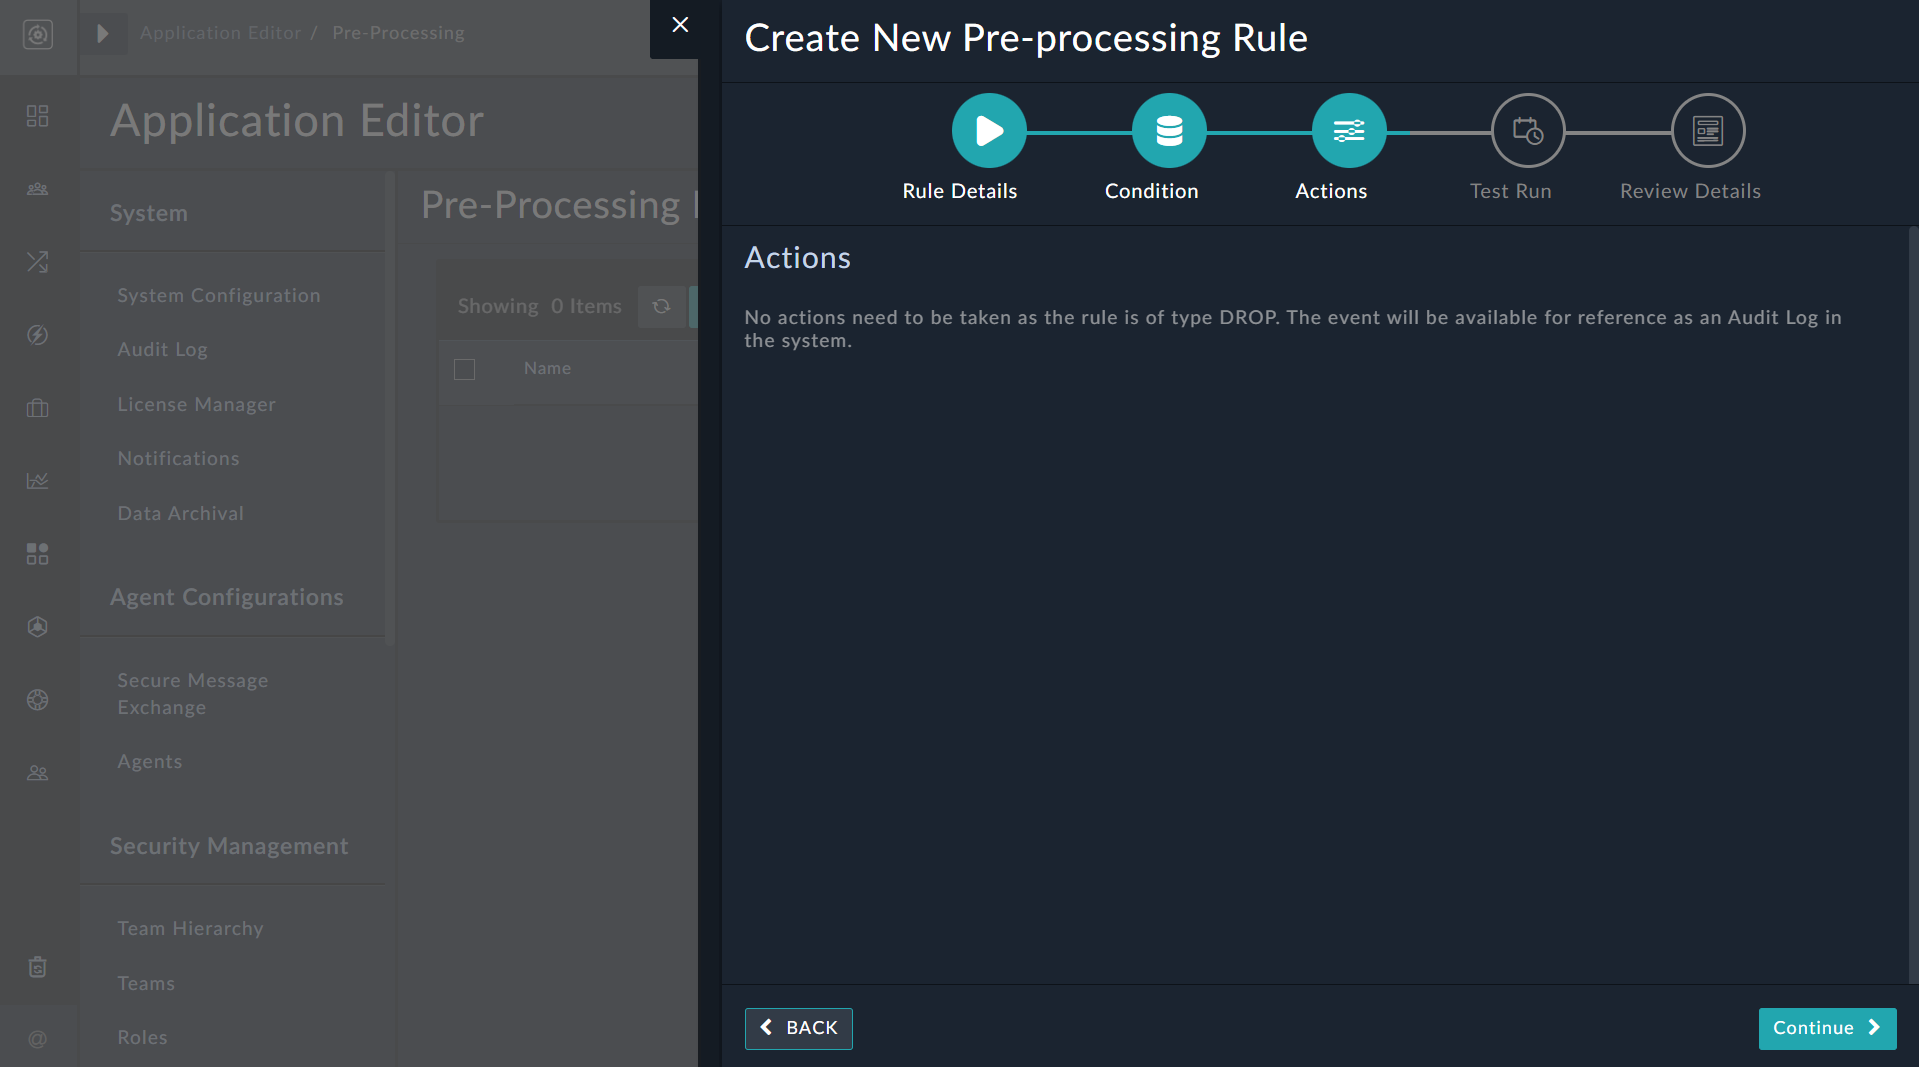This screenshot has width=1919, height=1067.
Task: Click the Actions step filter icon
Action: [1348, 130]
